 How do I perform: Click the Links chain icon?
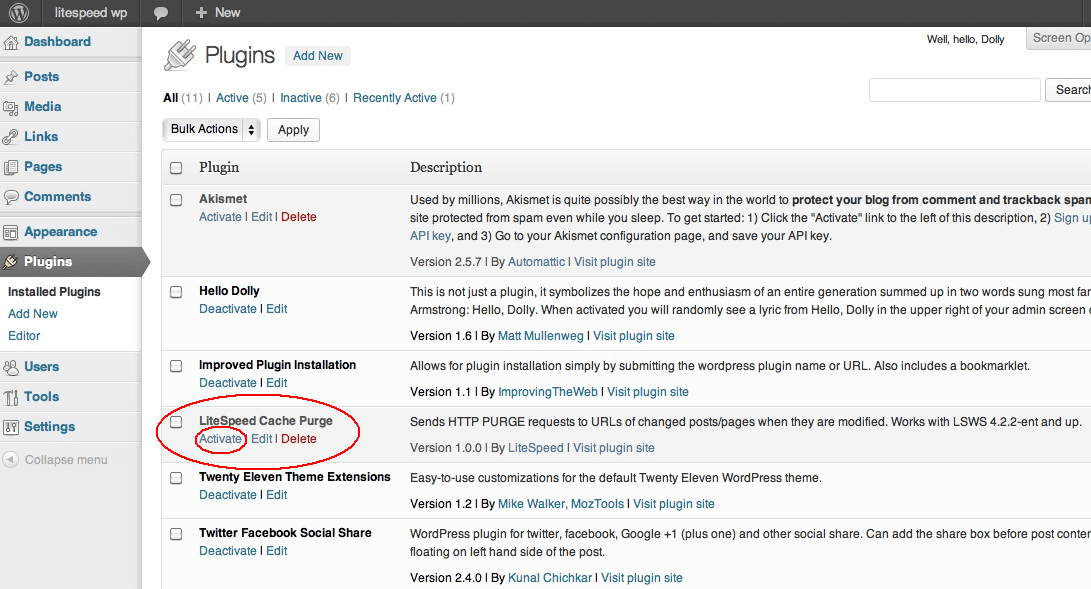10,137
